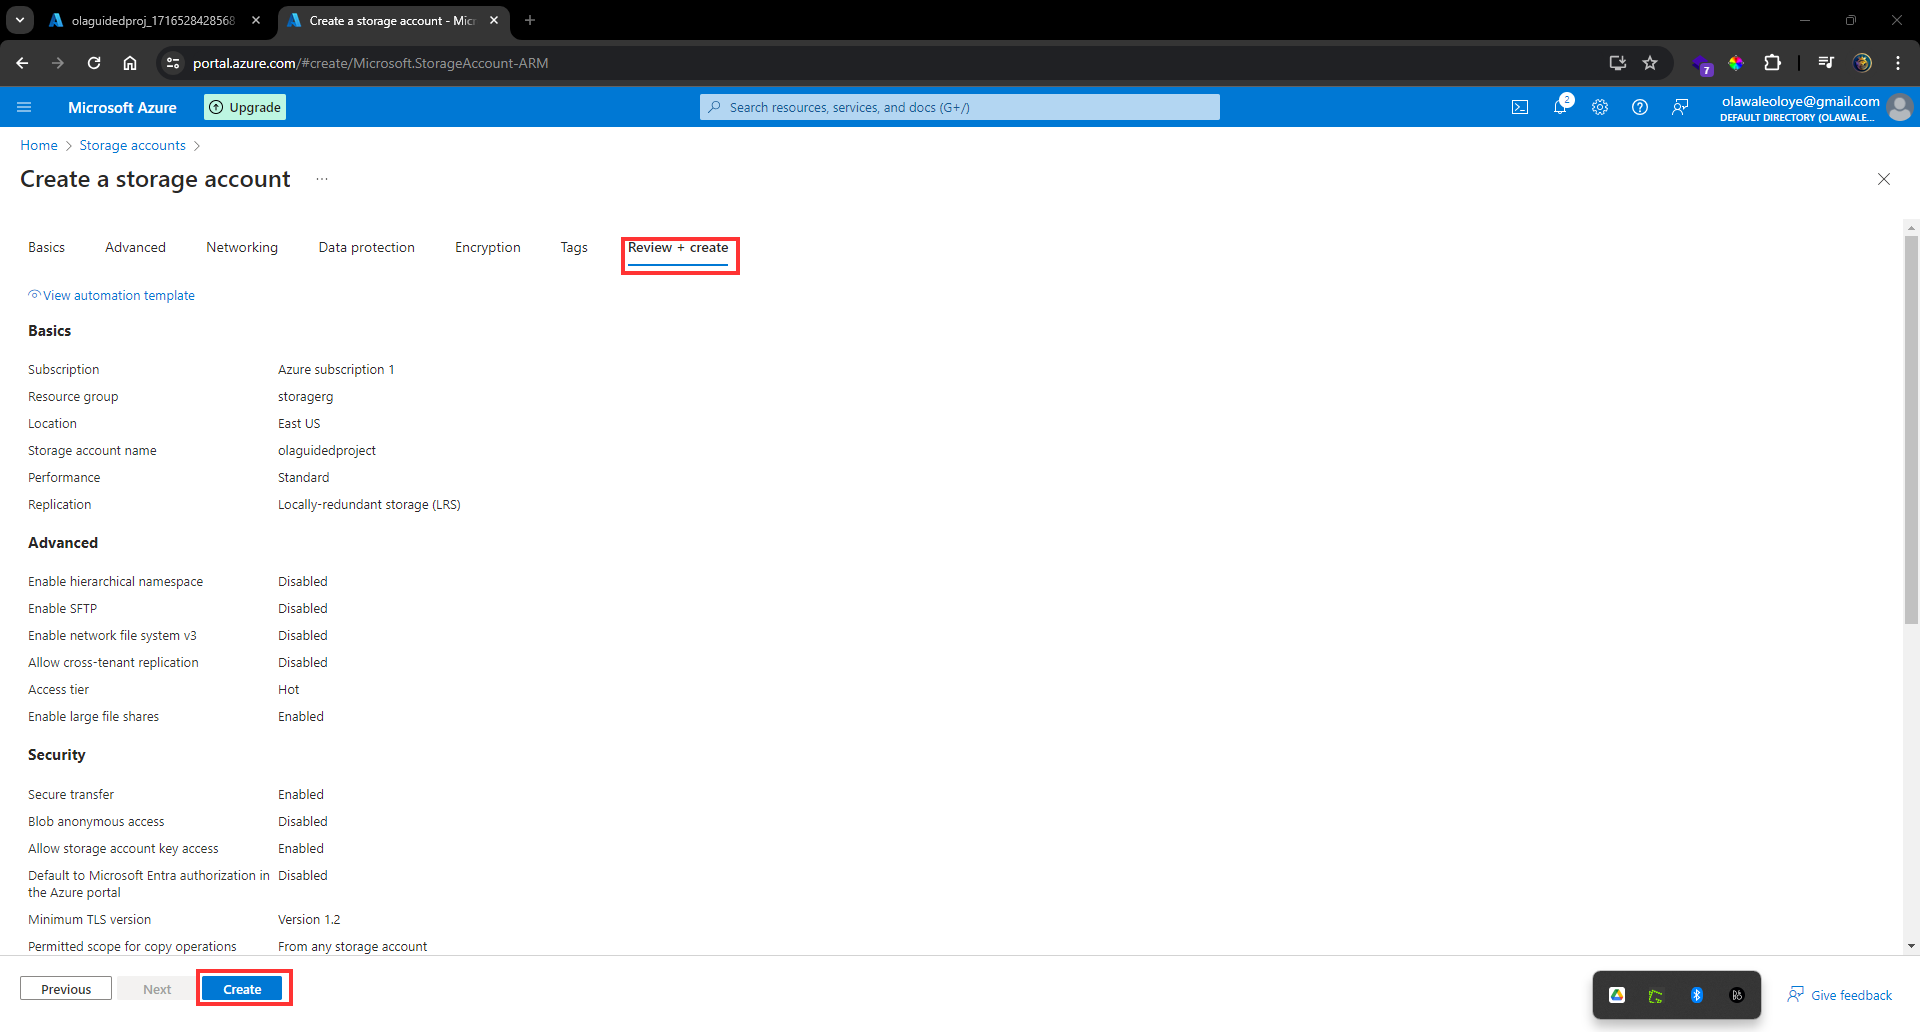Switch to the olaguidedproj browser tab
This screenshot has height=1032, width=1920.
click(x=152, y=20)
